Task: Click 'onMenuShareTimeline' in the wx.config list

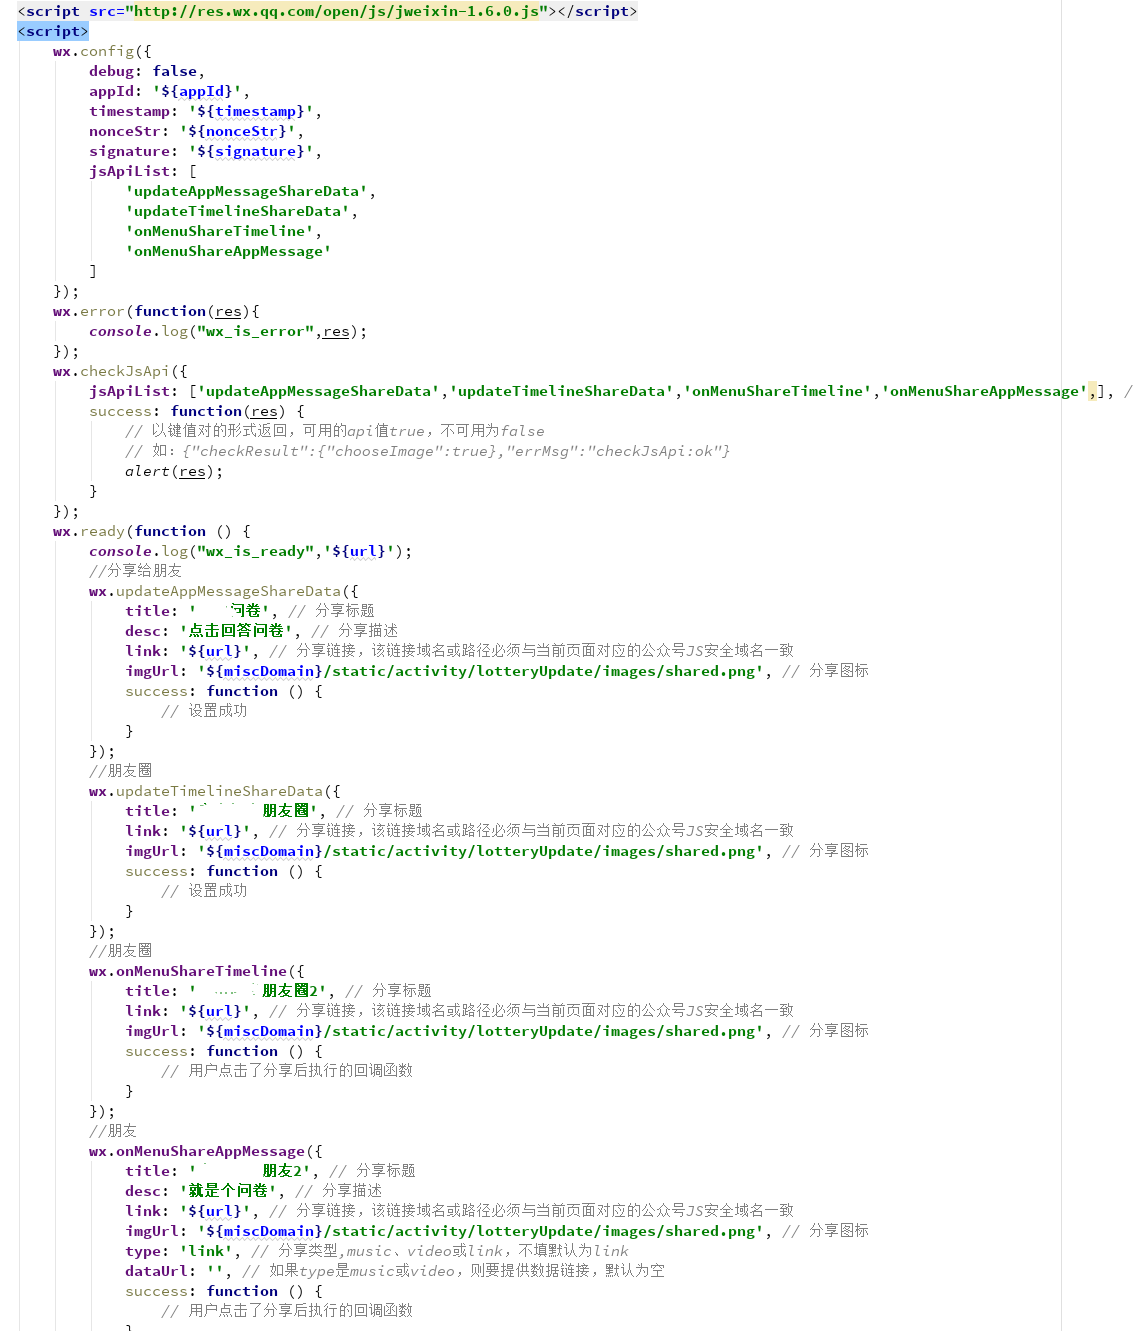Action: point(219,231)
